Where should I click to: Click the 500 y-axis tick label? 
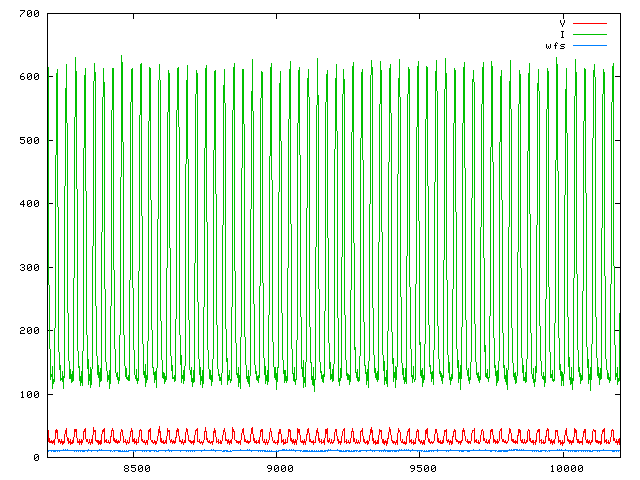click(28, 140)
